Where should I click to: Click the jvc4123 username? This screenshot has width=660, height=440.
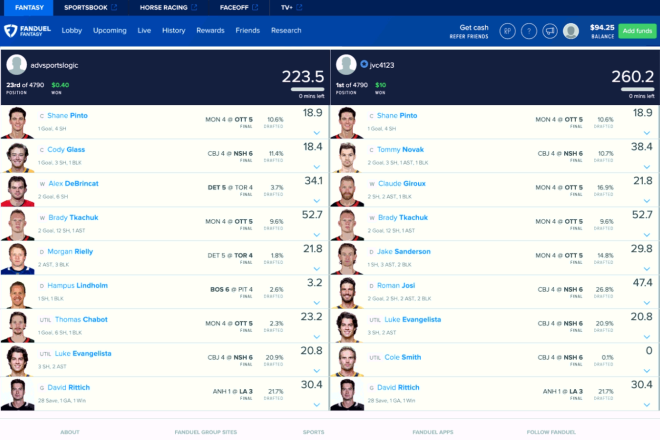382,65
